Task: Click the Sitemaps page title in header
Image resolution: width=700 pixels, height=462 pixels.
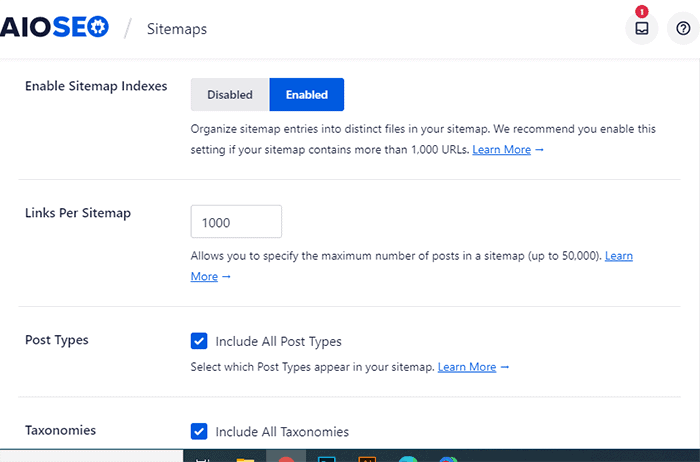Action: tap(177, 29)
